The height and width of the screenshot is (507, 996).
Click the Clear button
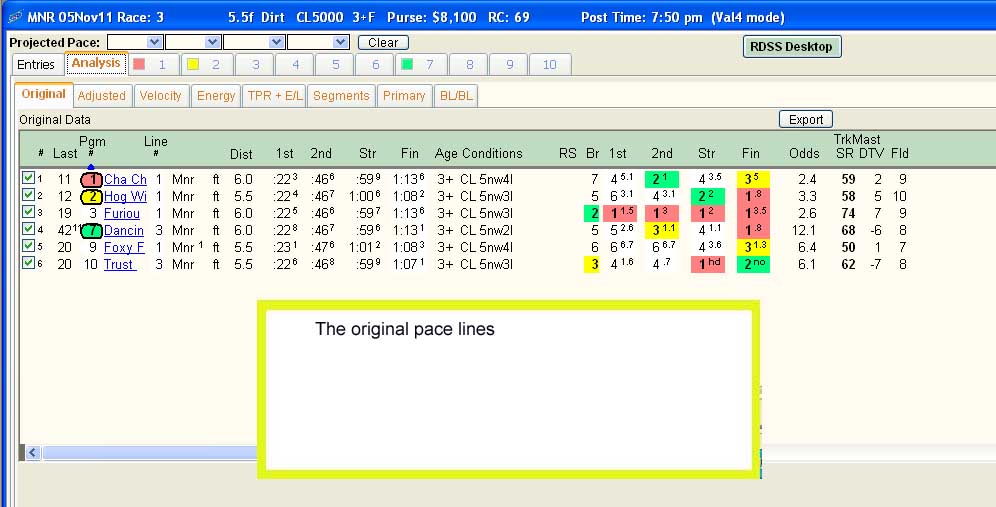point(383,43)
